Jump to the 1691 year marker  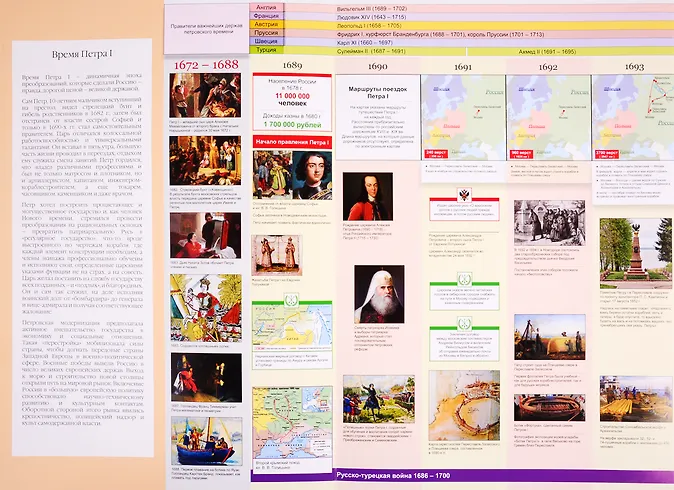click(462, 66)
